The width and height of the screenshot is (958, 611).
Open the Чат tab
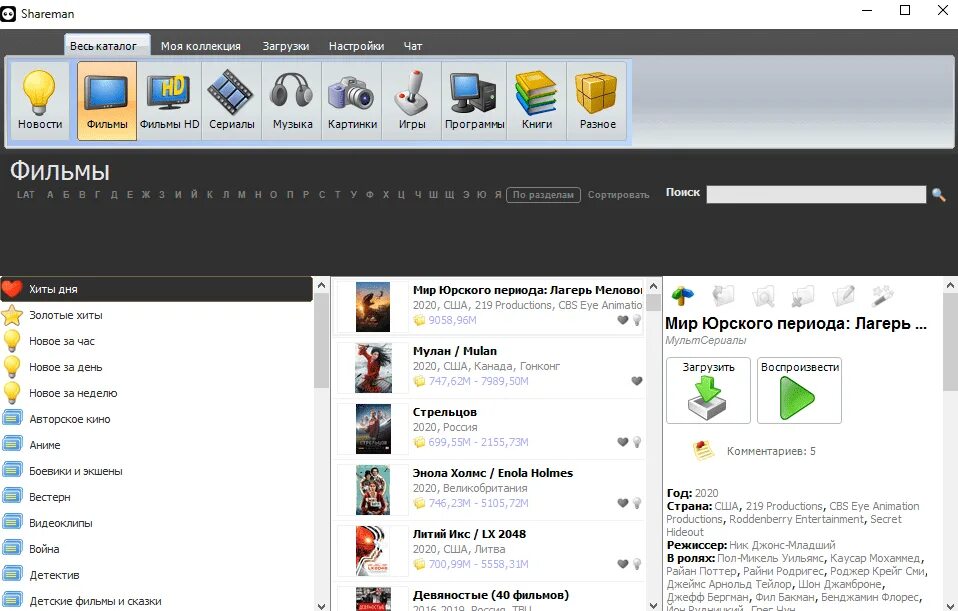coord(413,46)
